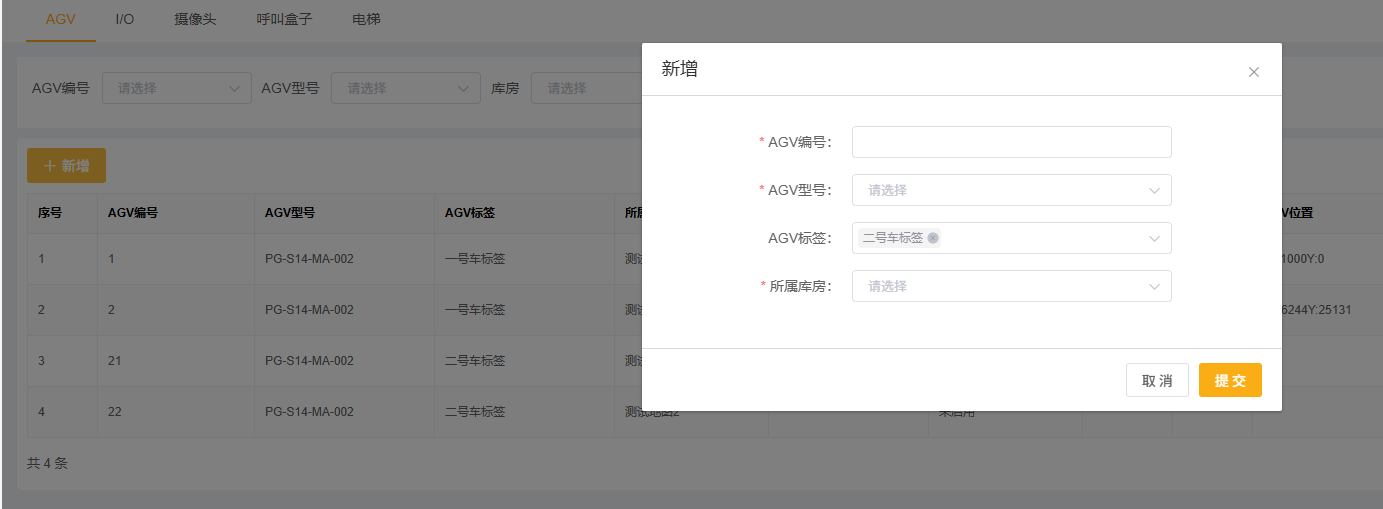The height and width of the screenshot is (509, 1383).
Task: Click the AGV编号 column header
Action: 133,213
